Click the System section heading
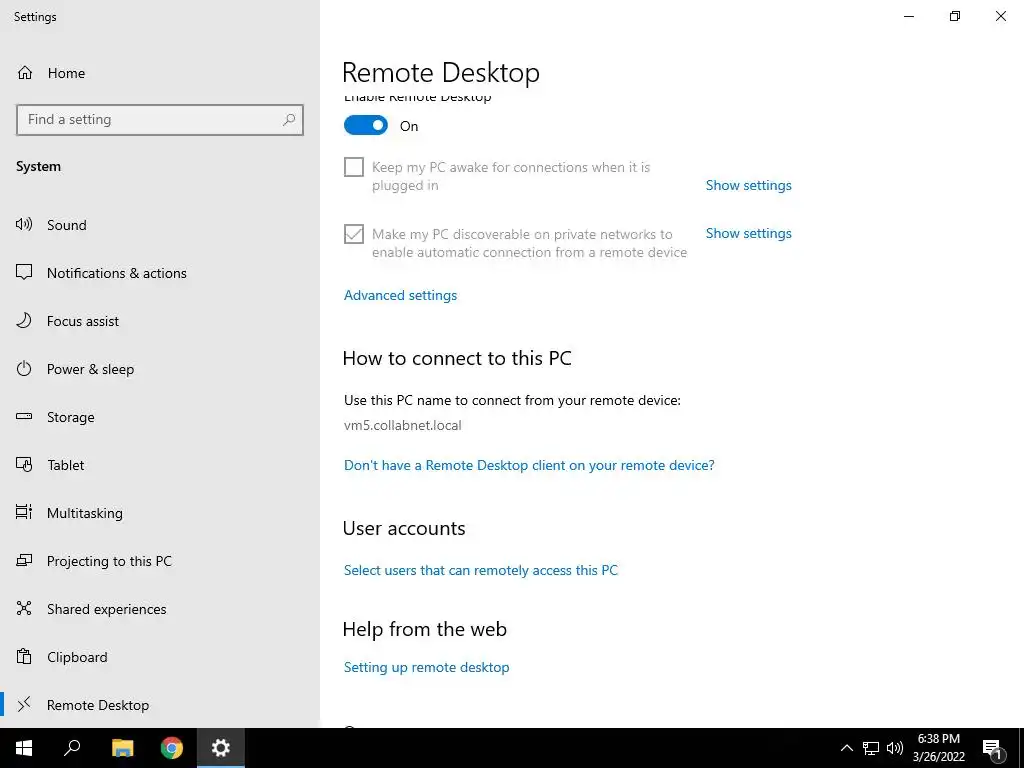This screenshot has height=768, width=1024. [x=39, y=167]
